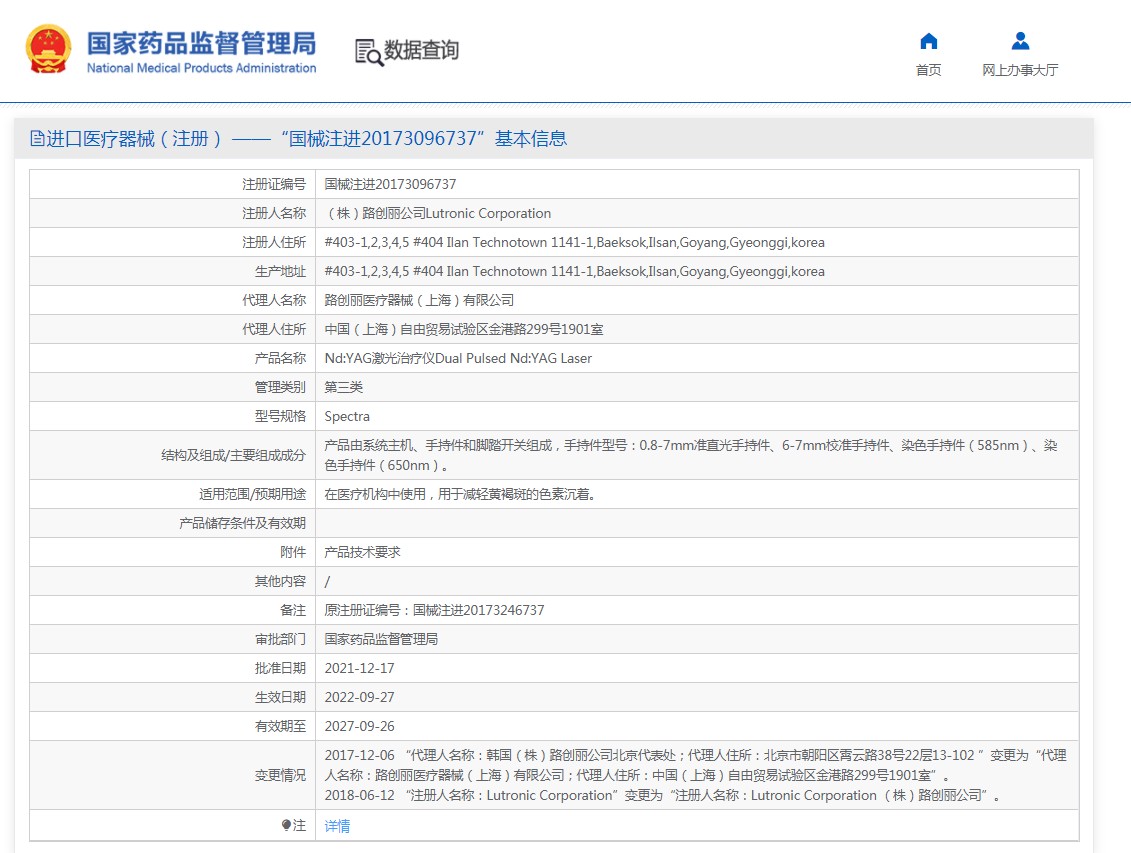
Task: Click the 其他内容 slash value
Action: click(x=327, y=581)
